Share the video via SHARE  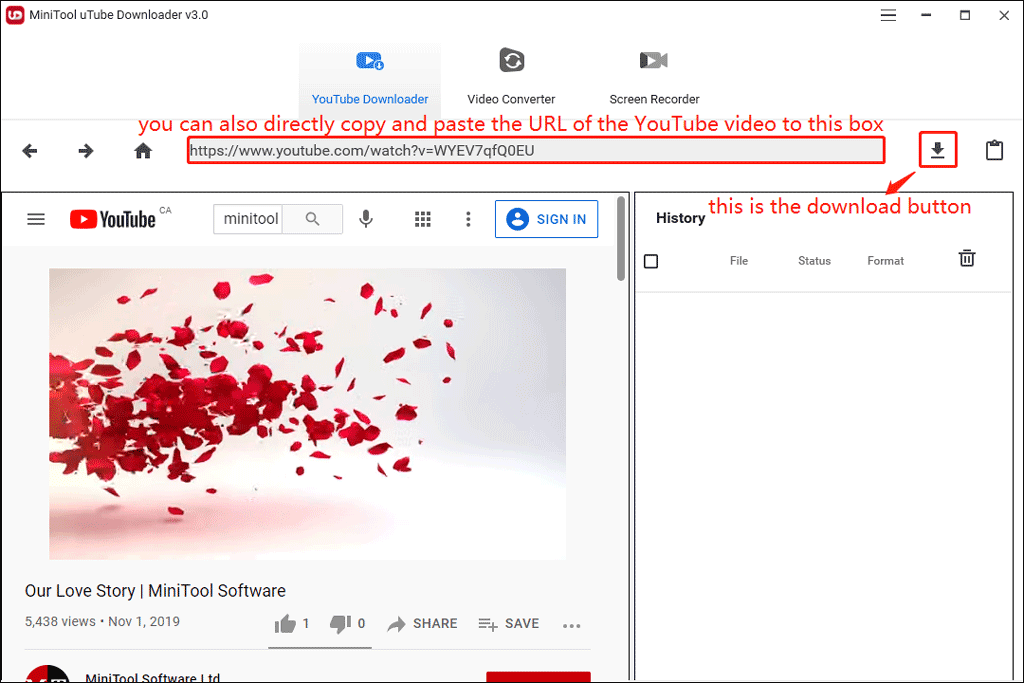422,623
